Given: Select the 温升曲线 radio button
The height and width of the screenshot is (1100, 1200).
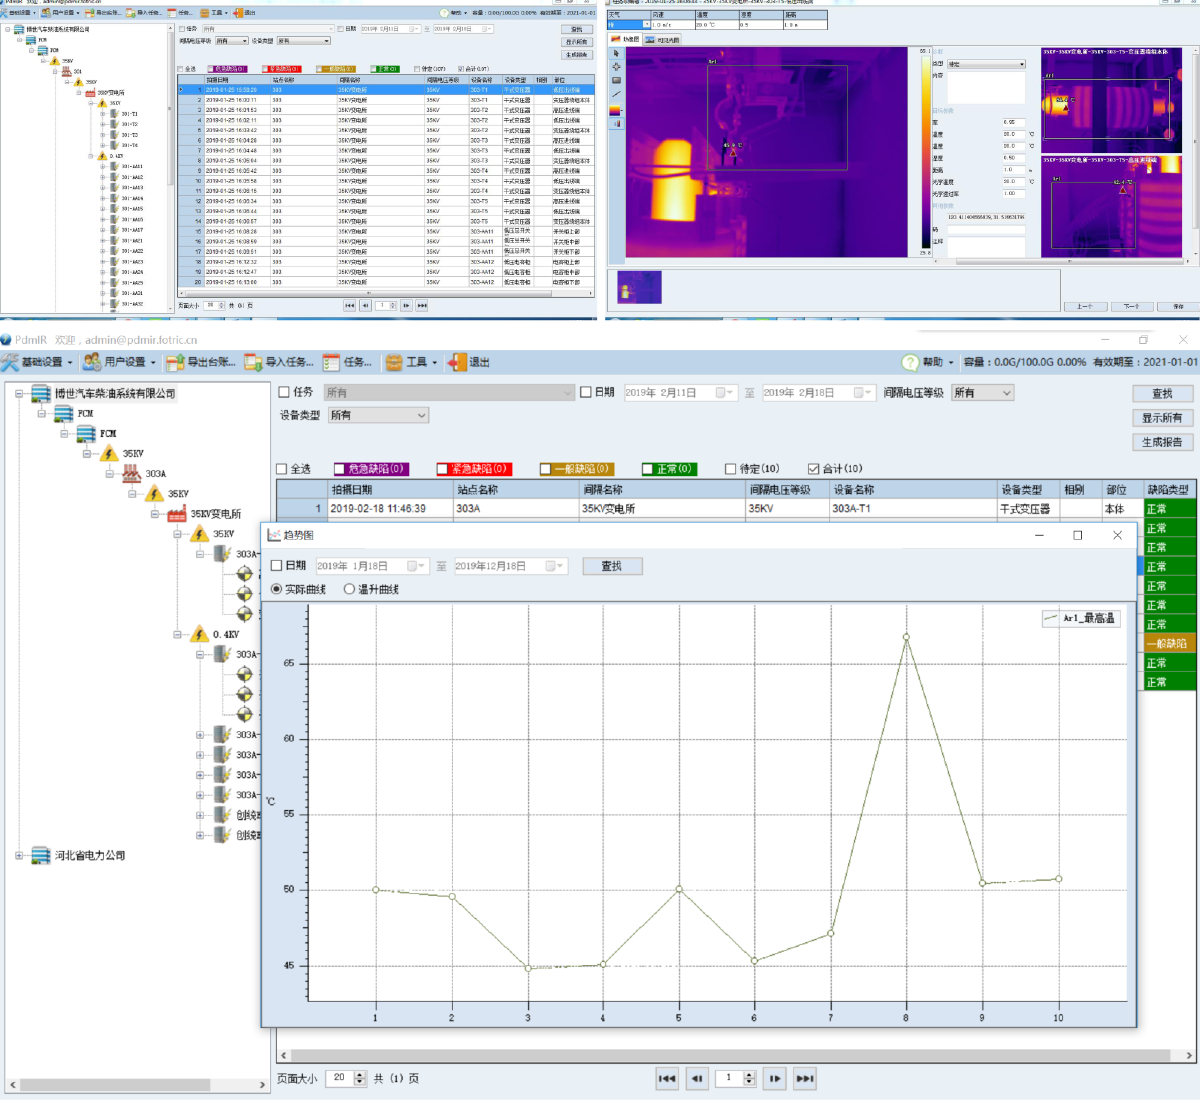Looking at the screenshot, I should click(x=349, y=589).
